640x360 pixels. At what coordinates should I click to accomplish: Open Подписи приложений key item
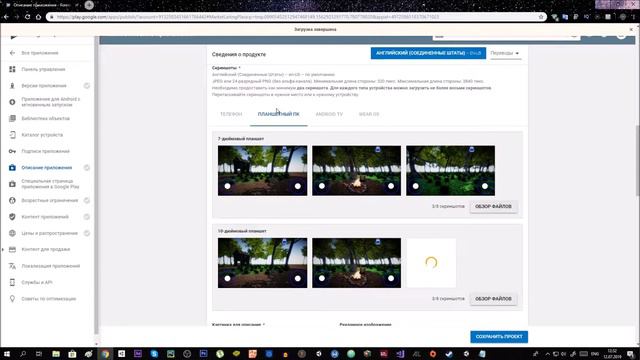[45, 151]
